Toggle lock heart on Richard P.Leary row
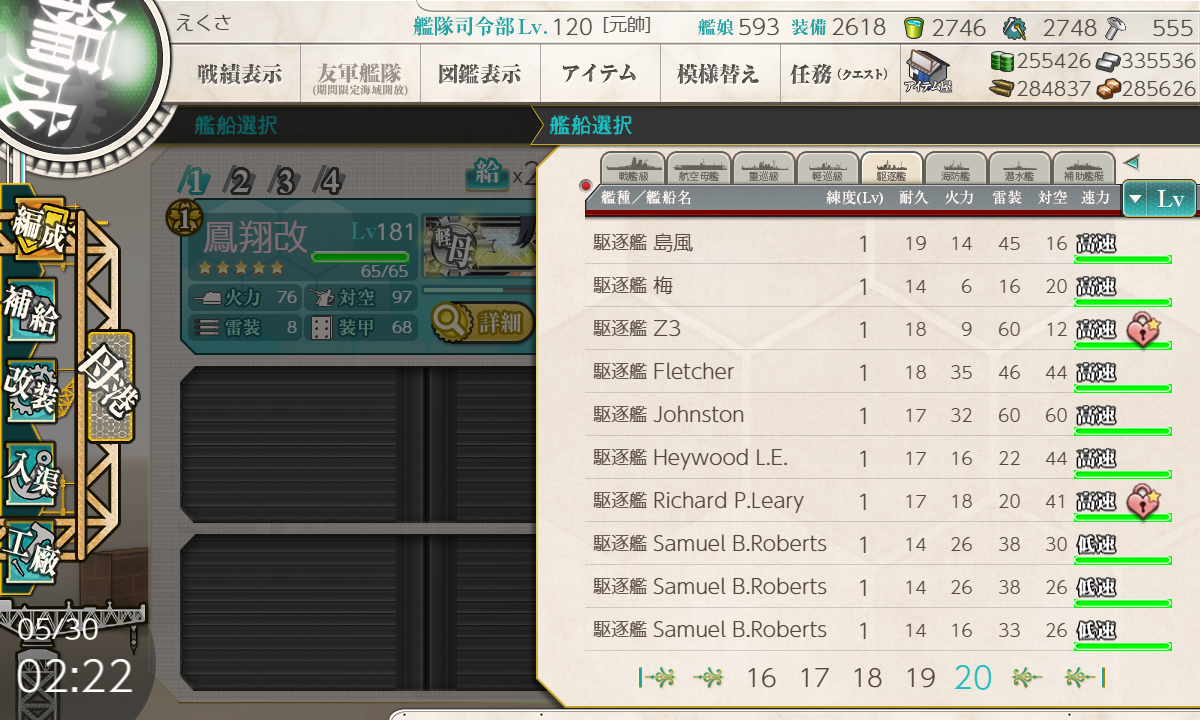Viewport: 1200px width, 720px height. (x=1142, y=501)
